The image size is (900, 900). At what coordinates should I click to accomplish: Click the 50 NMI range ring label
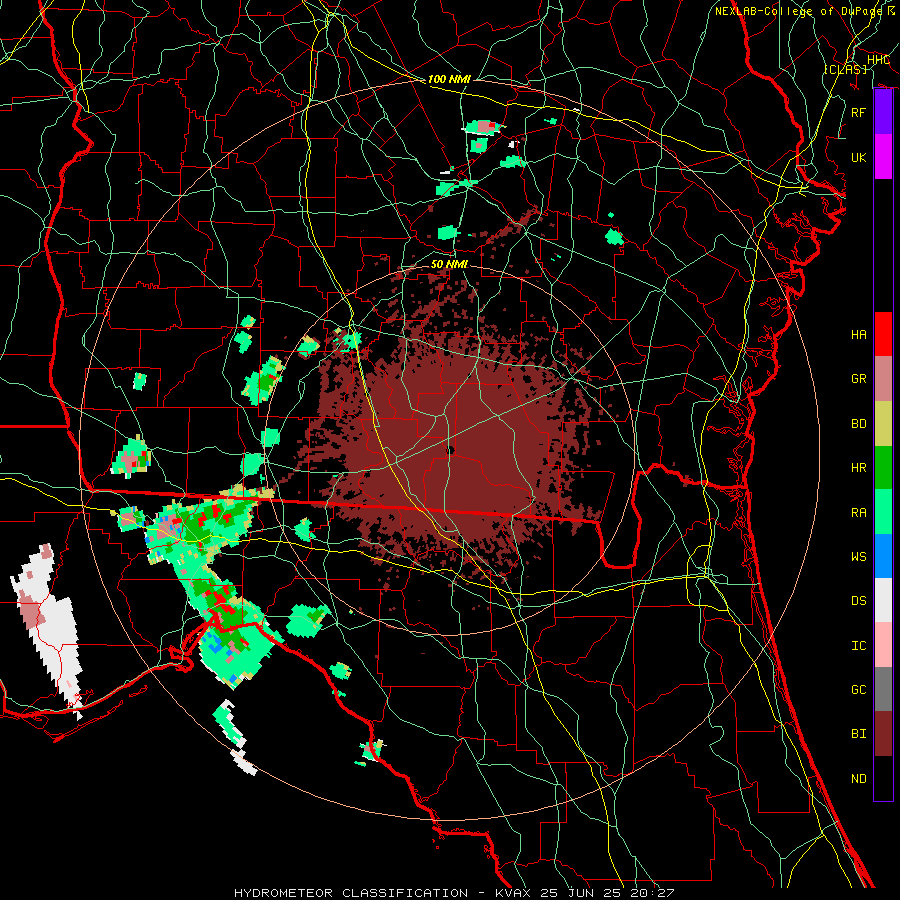click(449, 264)
